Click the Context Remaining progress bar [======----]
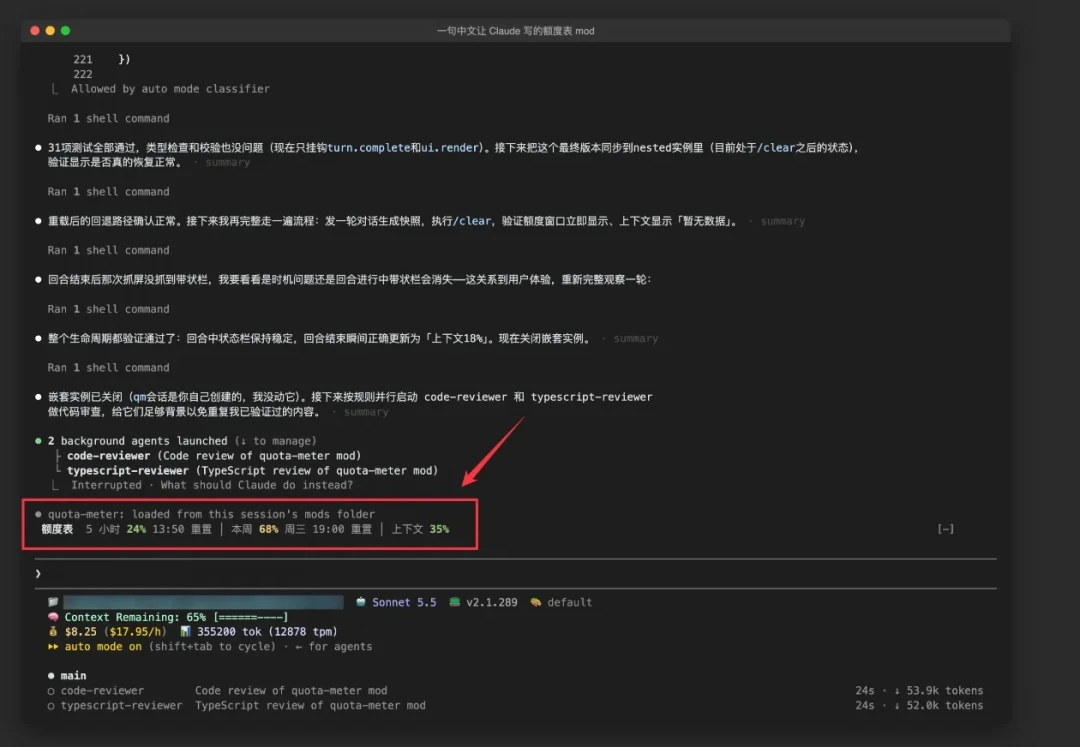Image resolution: width=1080 pixels, height=747 pixels. (251, 617)
